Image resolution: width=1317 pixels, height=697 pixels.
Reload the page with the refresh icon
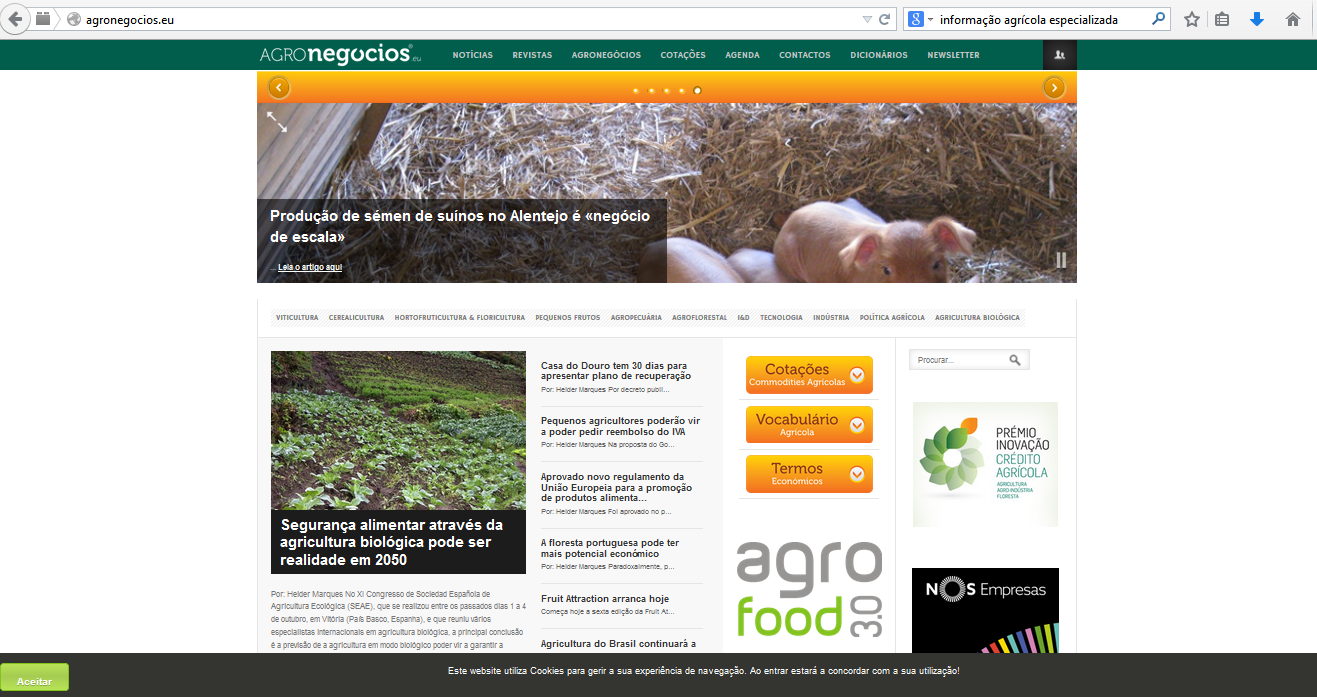pyautogui.click(x=884, y=19)
